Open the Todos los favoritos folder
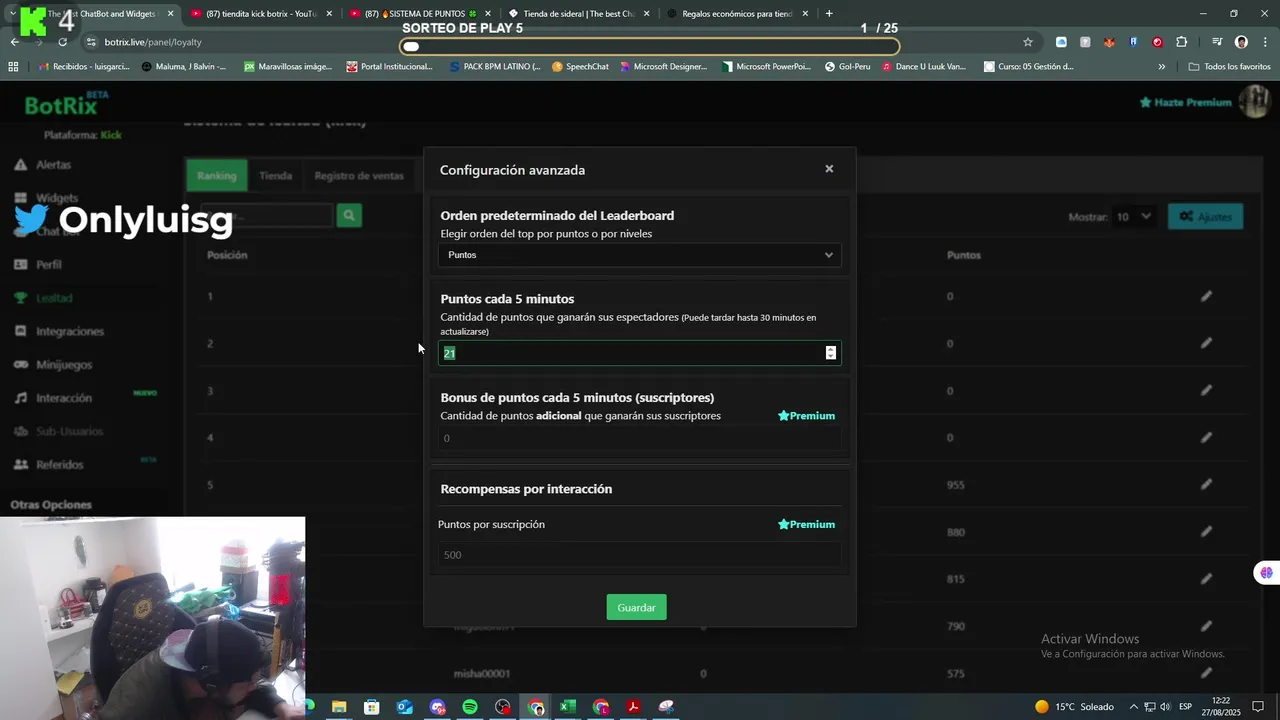1280x720 pixels. coord(1230,67)
